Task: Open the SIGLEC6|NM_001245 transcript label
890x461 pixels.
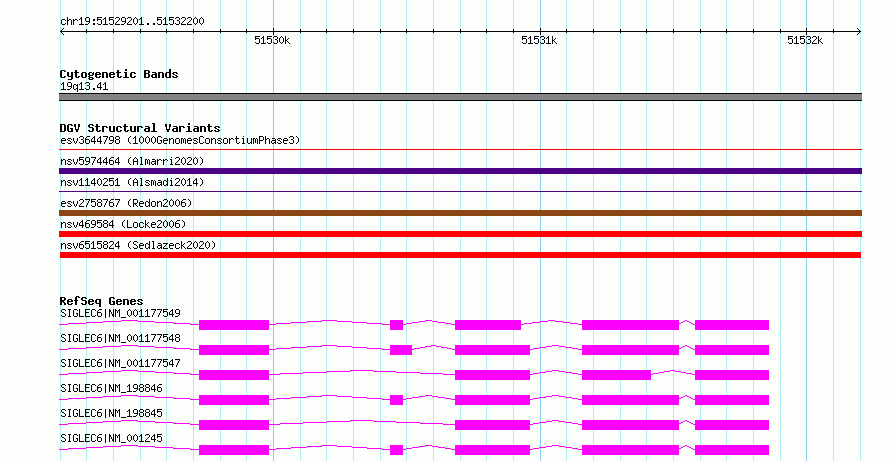Action: click(x=111, y=438)
